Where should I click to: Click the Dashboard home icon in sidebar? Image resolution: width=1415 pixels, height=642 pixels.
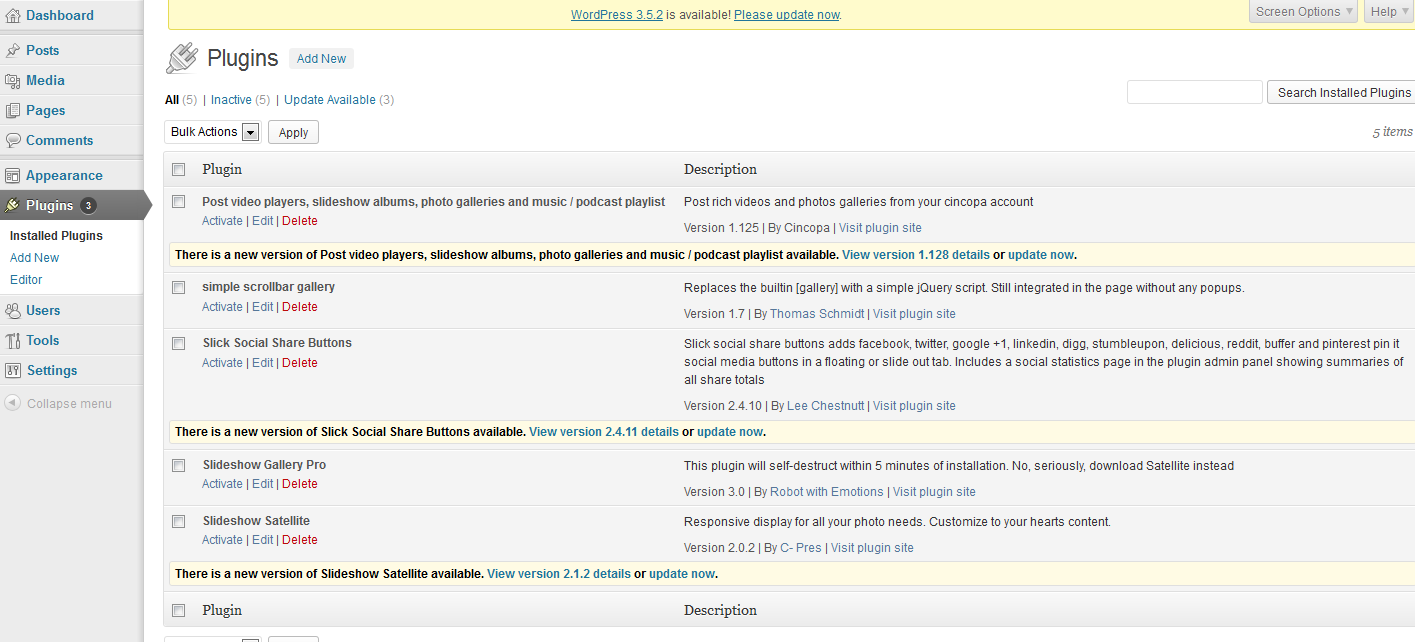pos(13,15)
